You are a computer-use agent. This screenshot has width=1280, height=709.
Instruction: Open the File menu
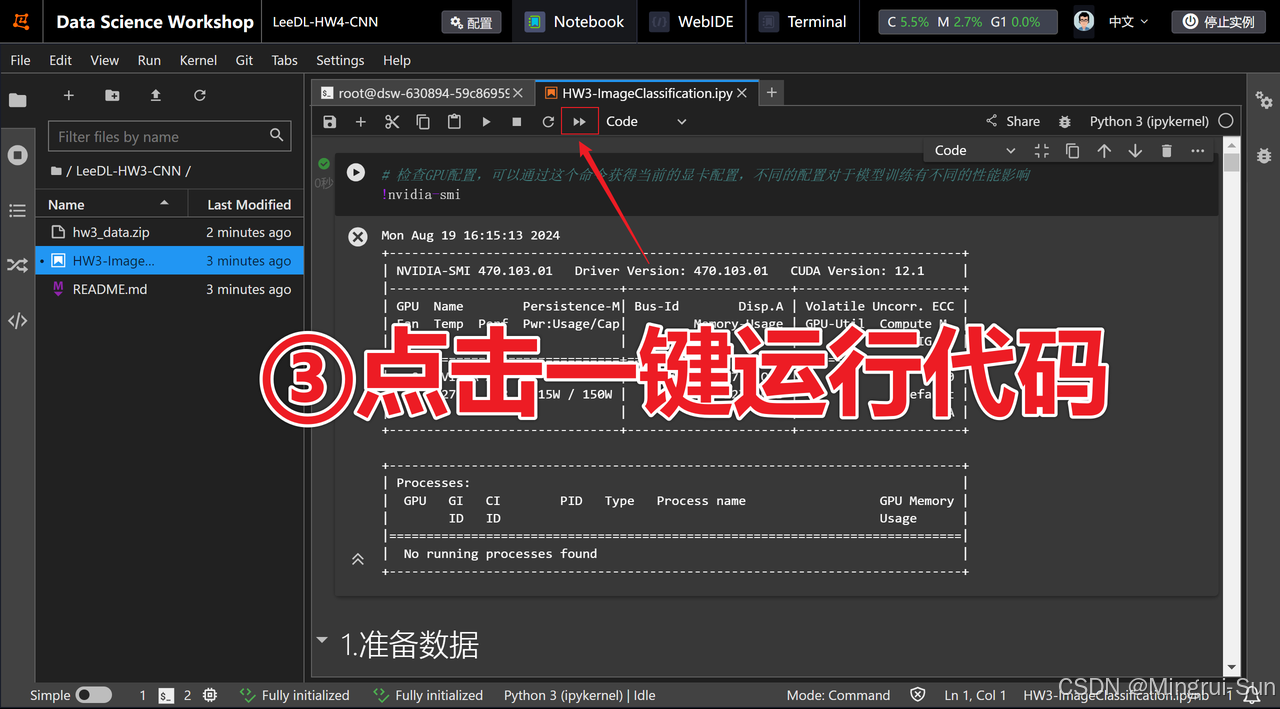tap(20, 60)
